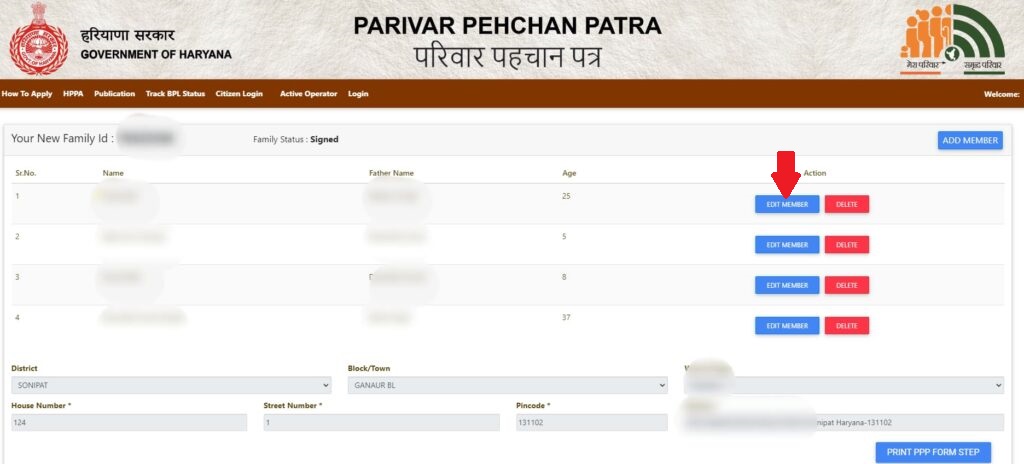Click the 'Welcome:' text in navbar

pyautogui.click(x=1002, y=94)
